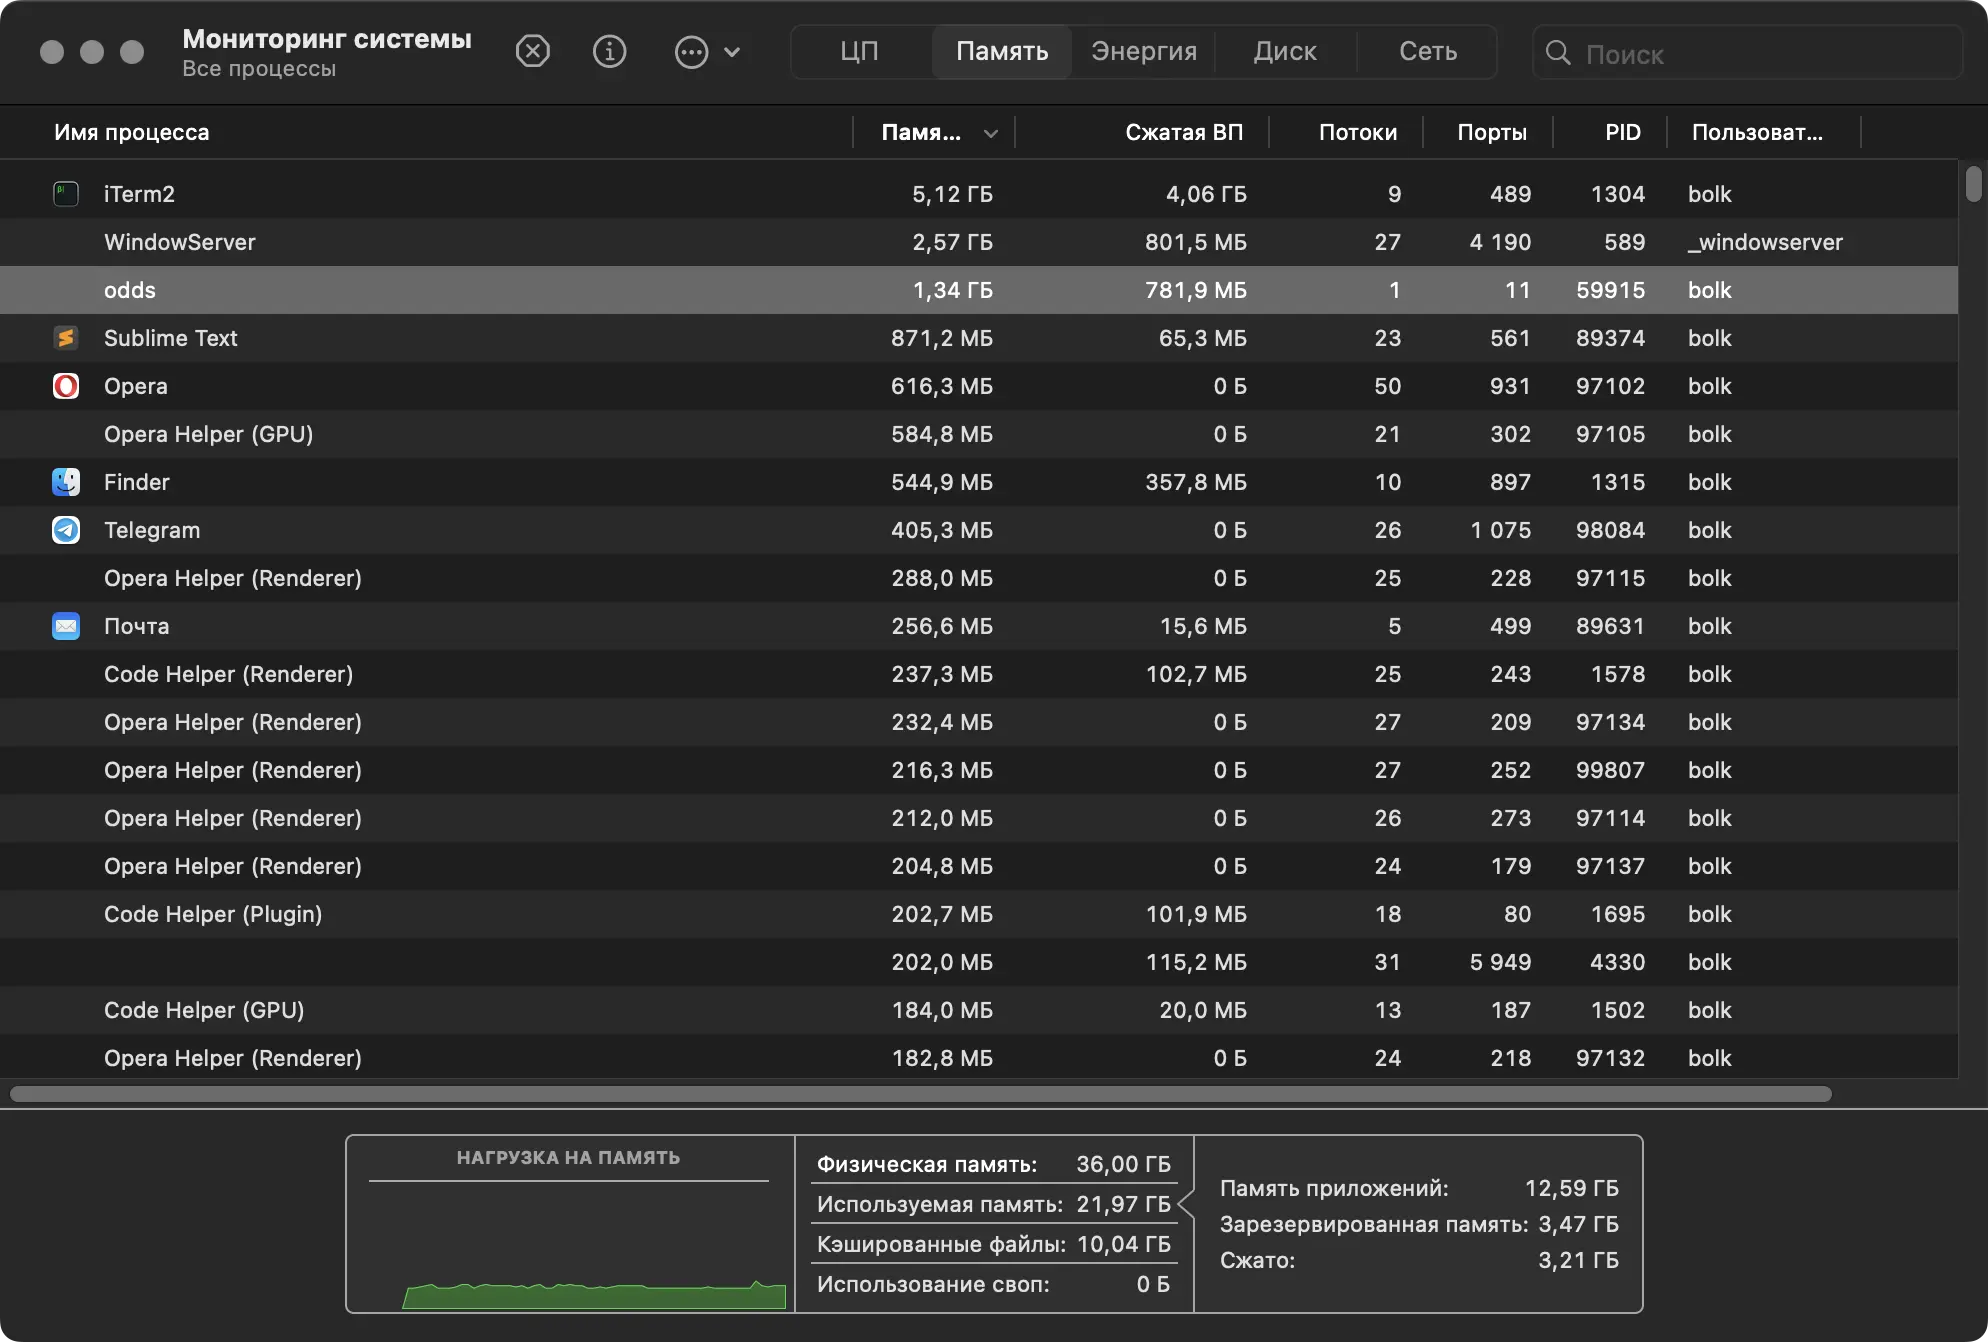
Task: Expand the chevron next to the ellipsis
Action: pos(732,52)
